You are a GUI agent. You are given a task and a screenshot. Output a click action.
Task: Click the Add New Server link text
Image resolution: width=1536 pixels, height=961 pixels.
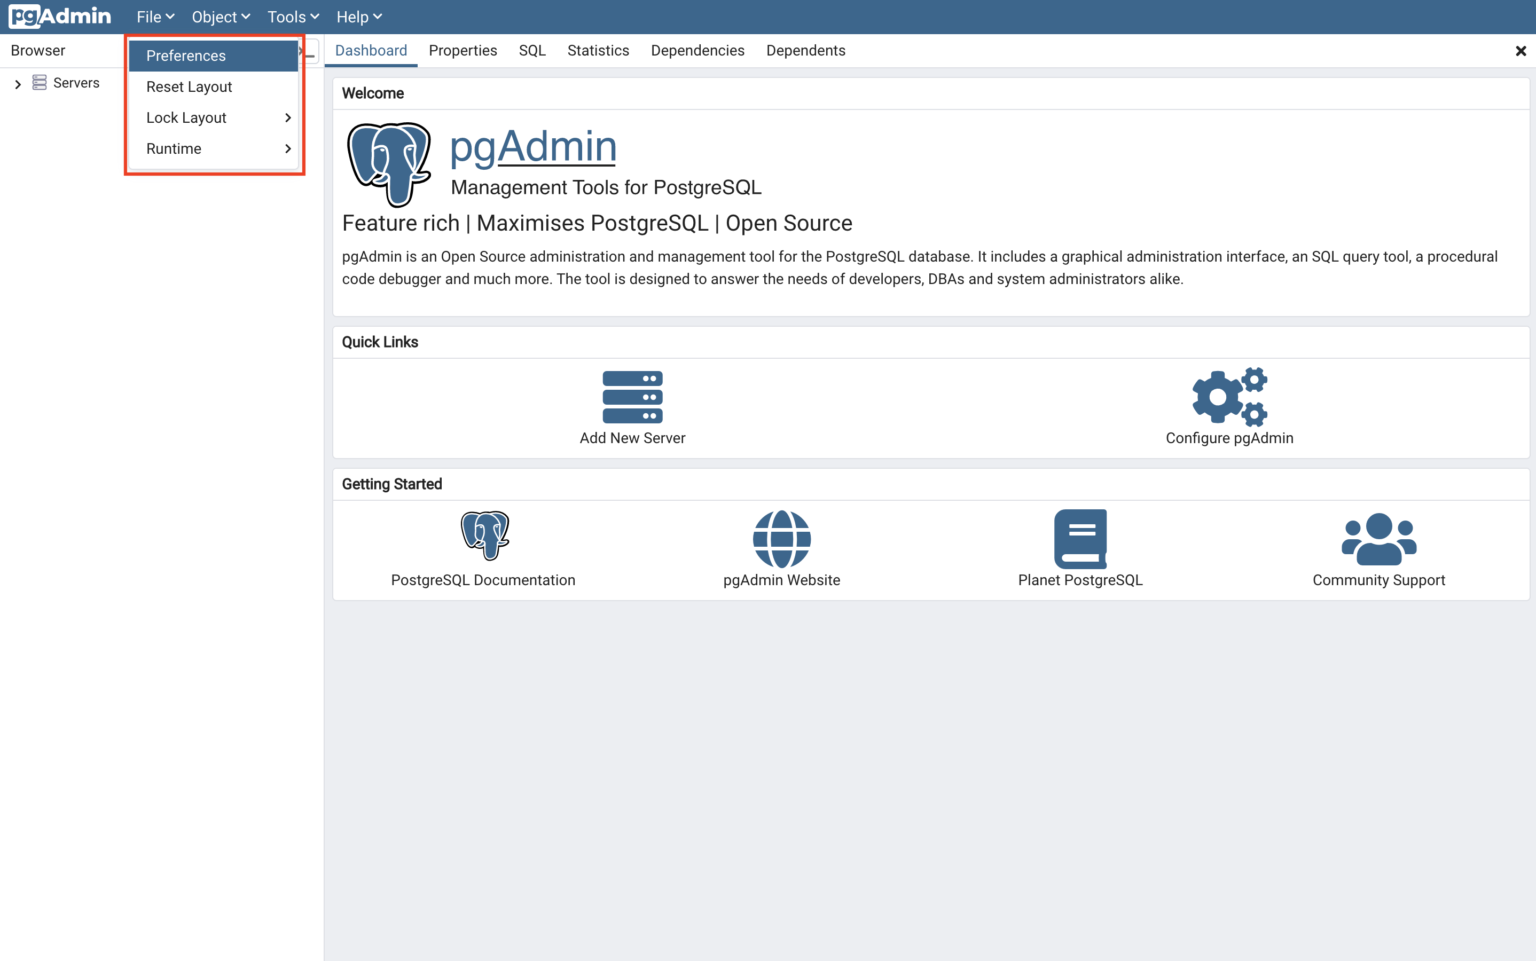point(632,438)
